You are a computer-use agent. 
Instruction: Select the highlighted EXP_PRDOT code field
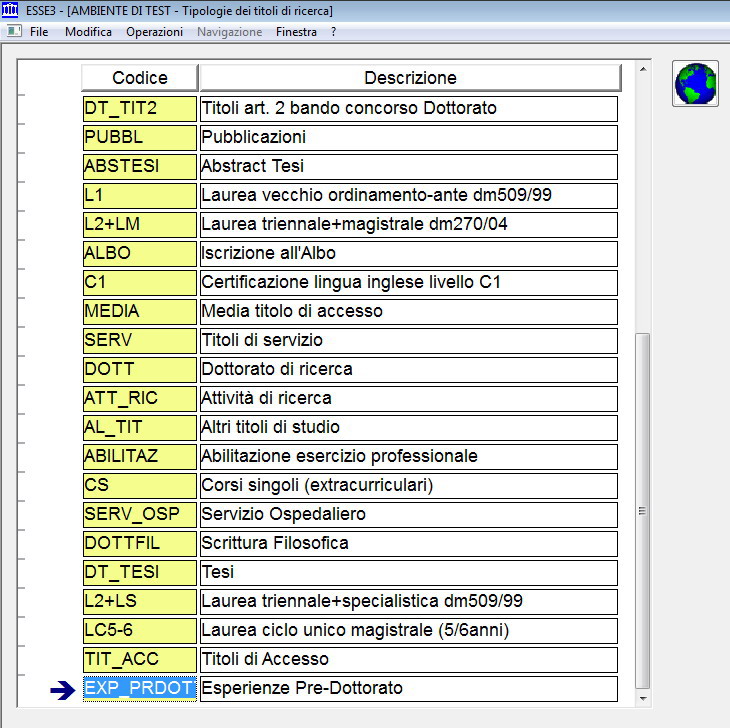[140, 688]
